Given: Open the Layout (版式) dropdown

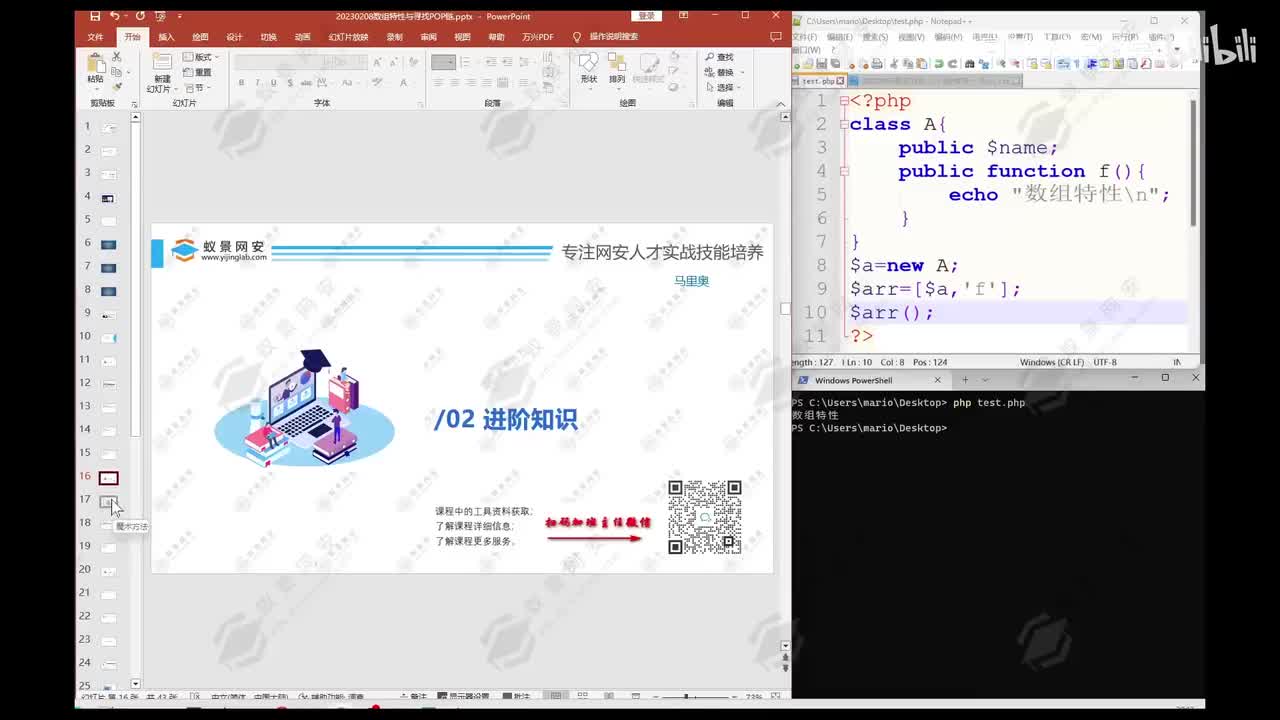Looking at the screenshot, I should pos(198,57).
